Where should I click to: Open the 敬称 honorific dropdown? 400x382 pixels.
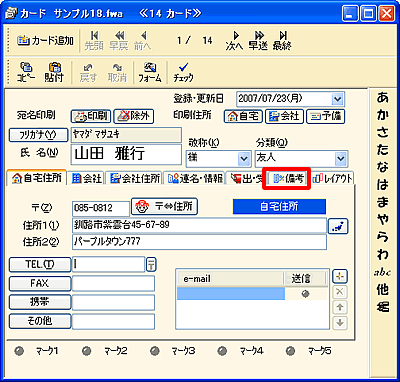pyautogui.click(x=244, y=159)
